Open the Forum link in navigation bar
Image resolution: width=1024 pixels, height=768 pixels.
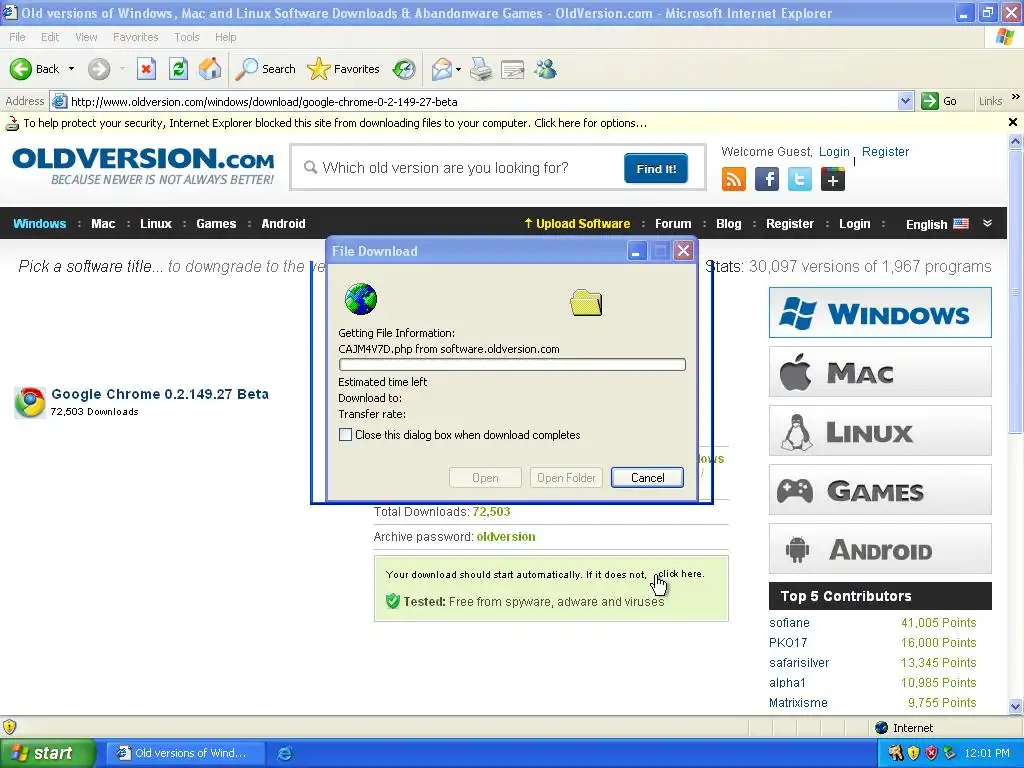[673, 223]
